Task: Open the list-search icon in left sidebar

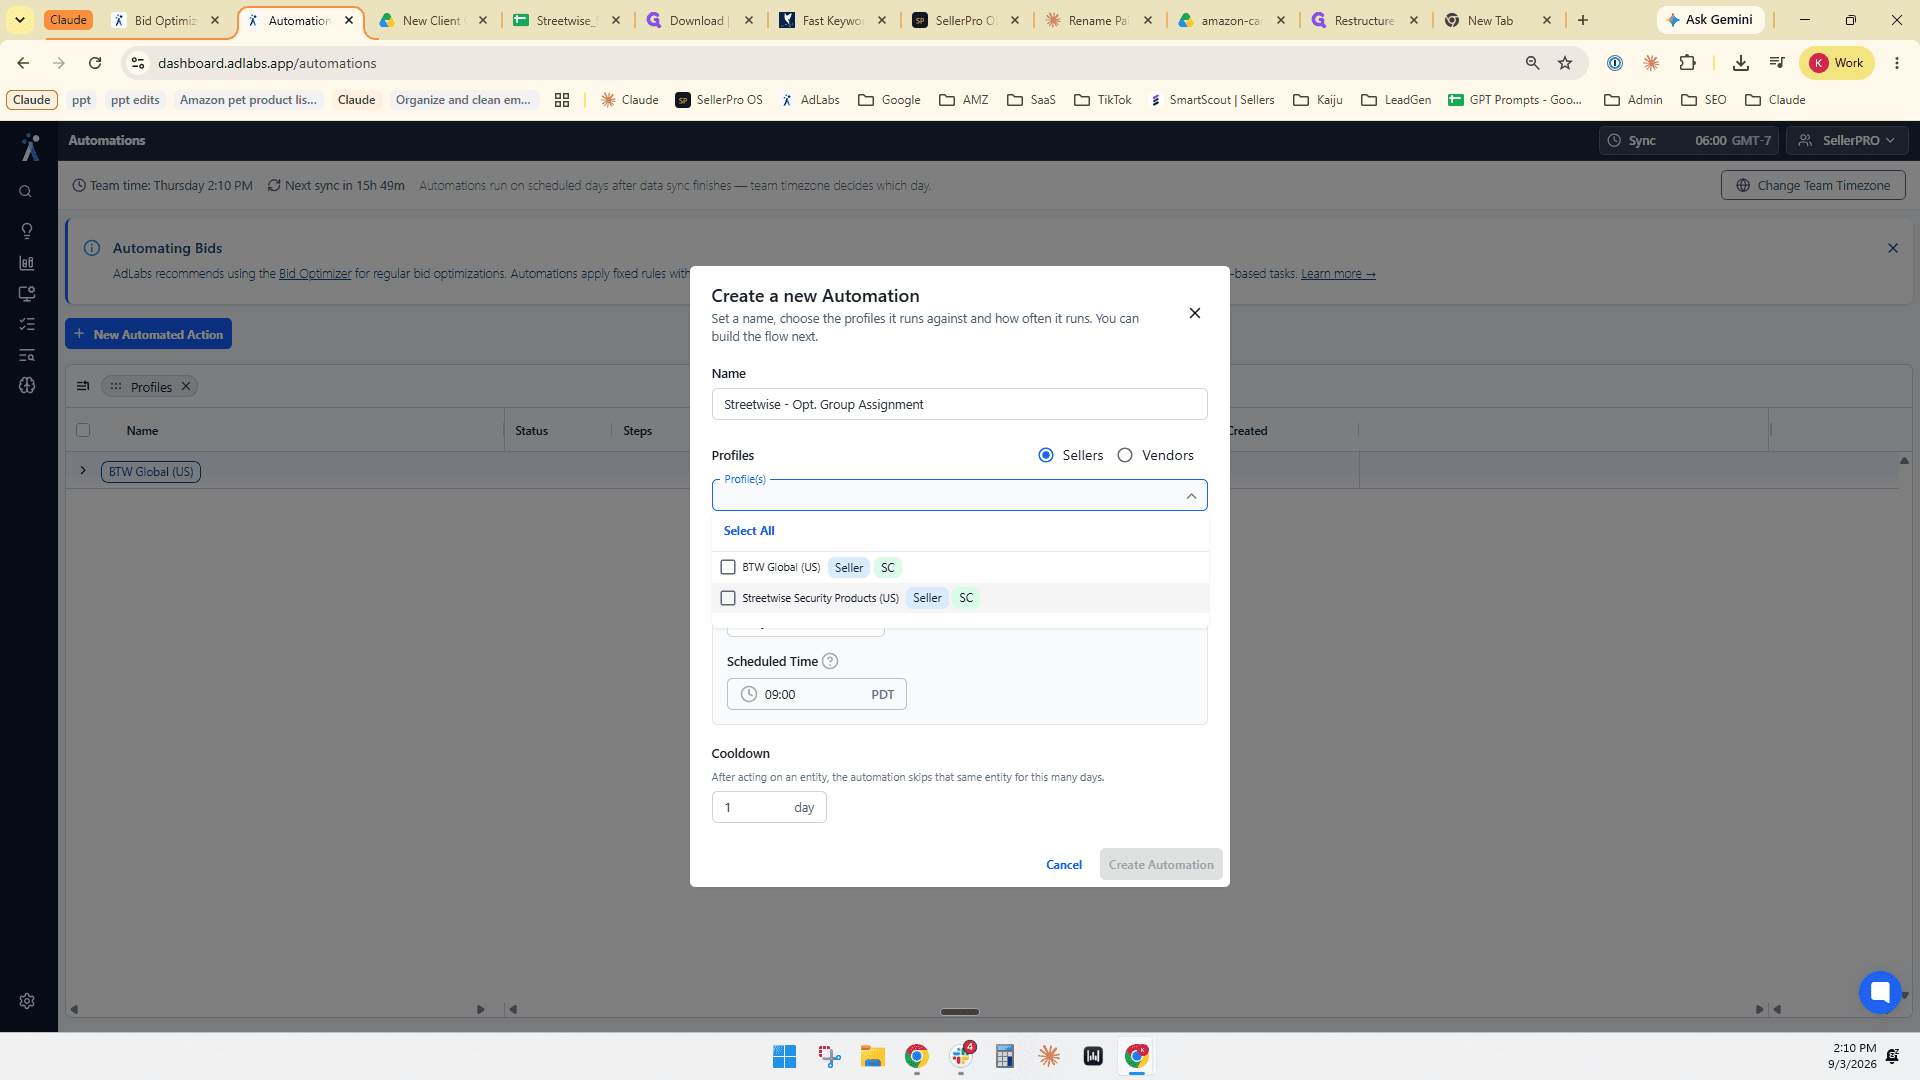Action: pyautogui.click(x=27, y=355)
